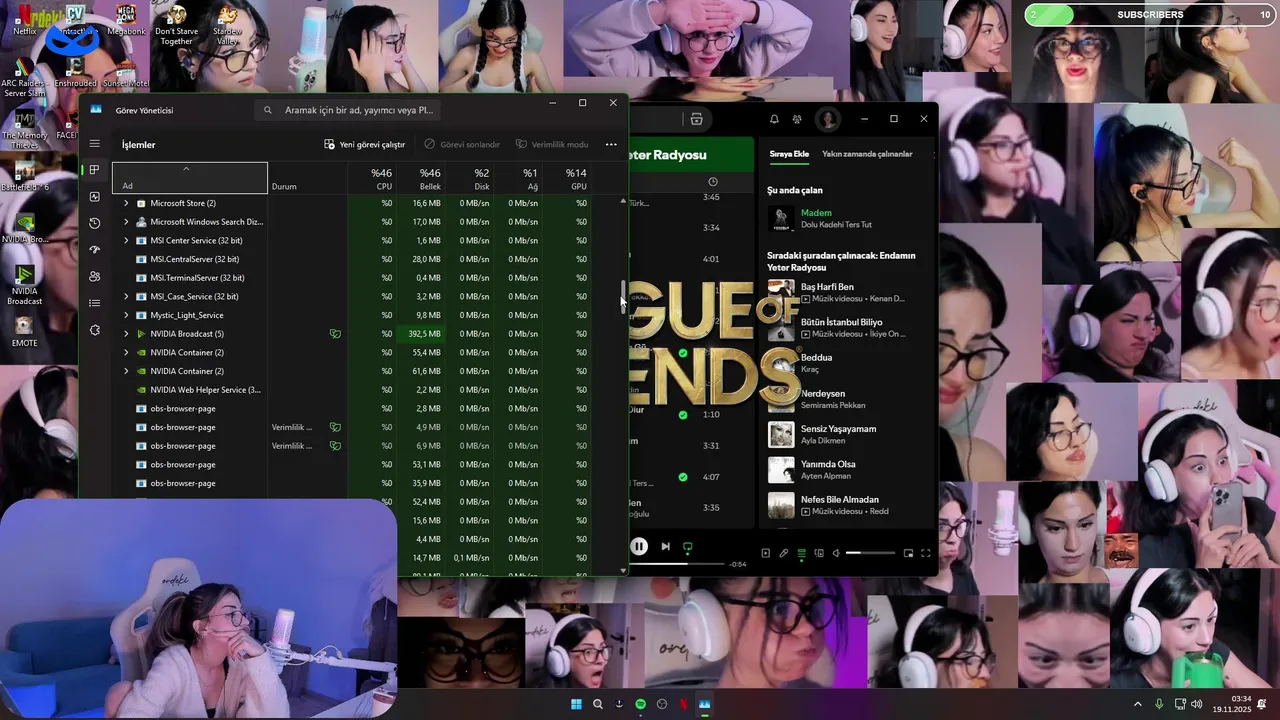Expand NVIDIA Container using 61,6 MB
This screenshot has width=1280, height=720.
[126, 371]
